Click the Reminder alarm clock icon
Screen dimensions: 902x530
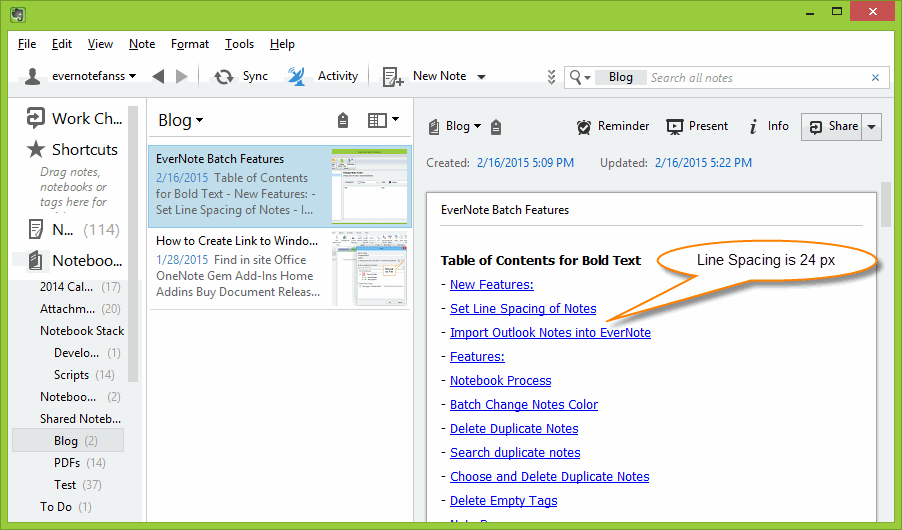(584, 127)
